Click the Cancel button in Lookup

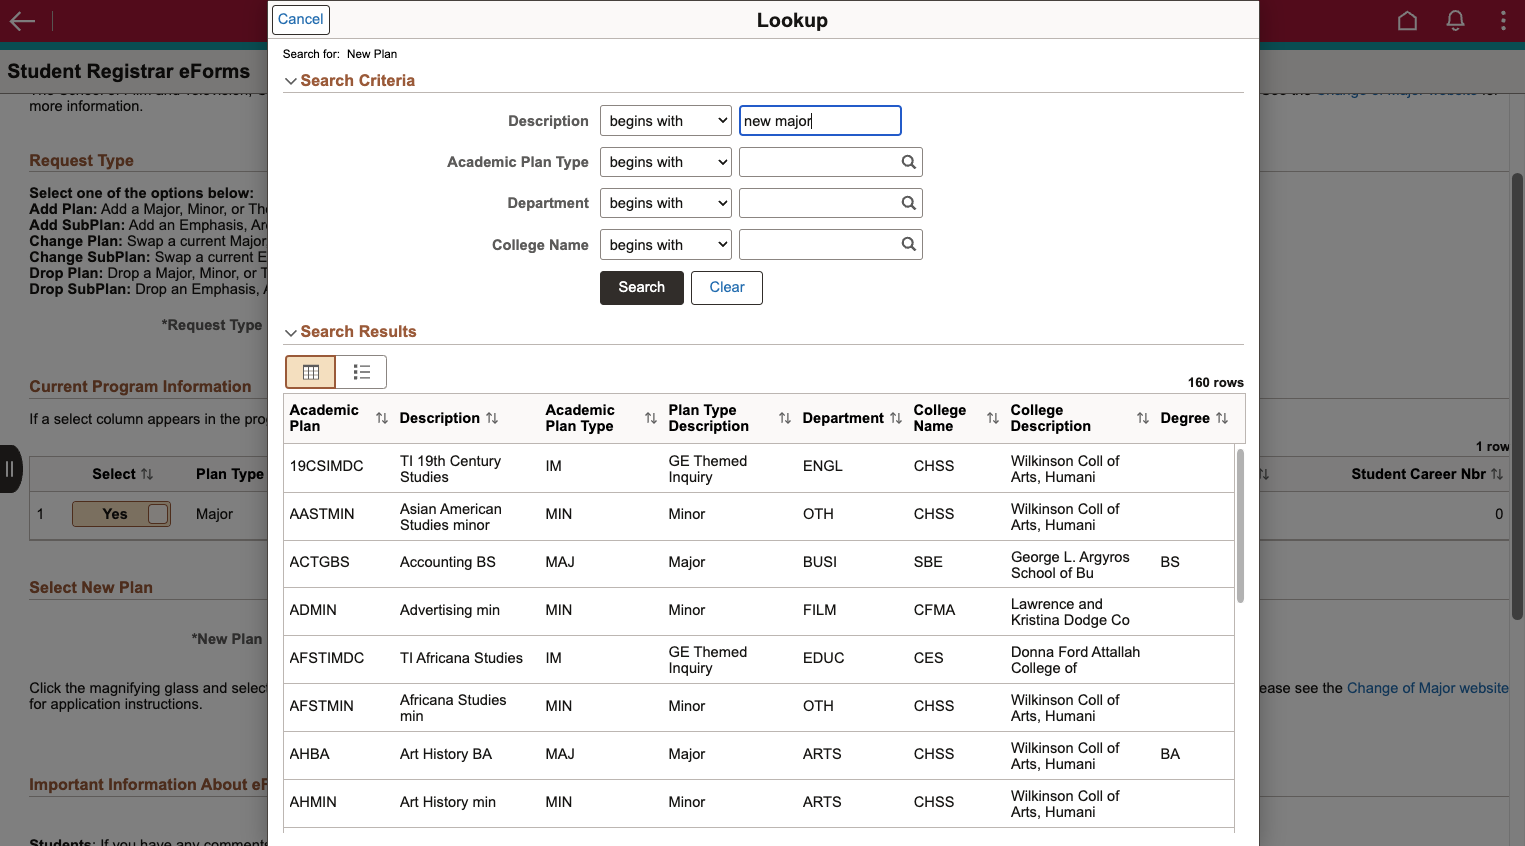(301, 20)
